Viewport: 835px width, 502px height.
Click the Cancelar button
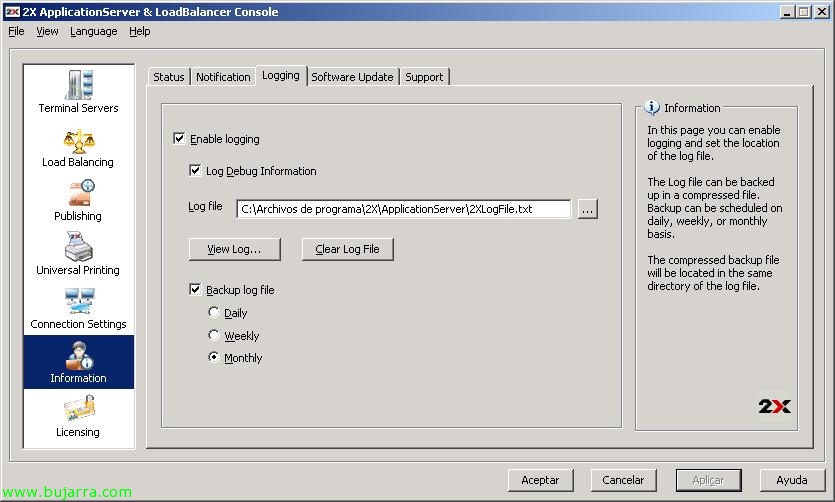(623, 480)
